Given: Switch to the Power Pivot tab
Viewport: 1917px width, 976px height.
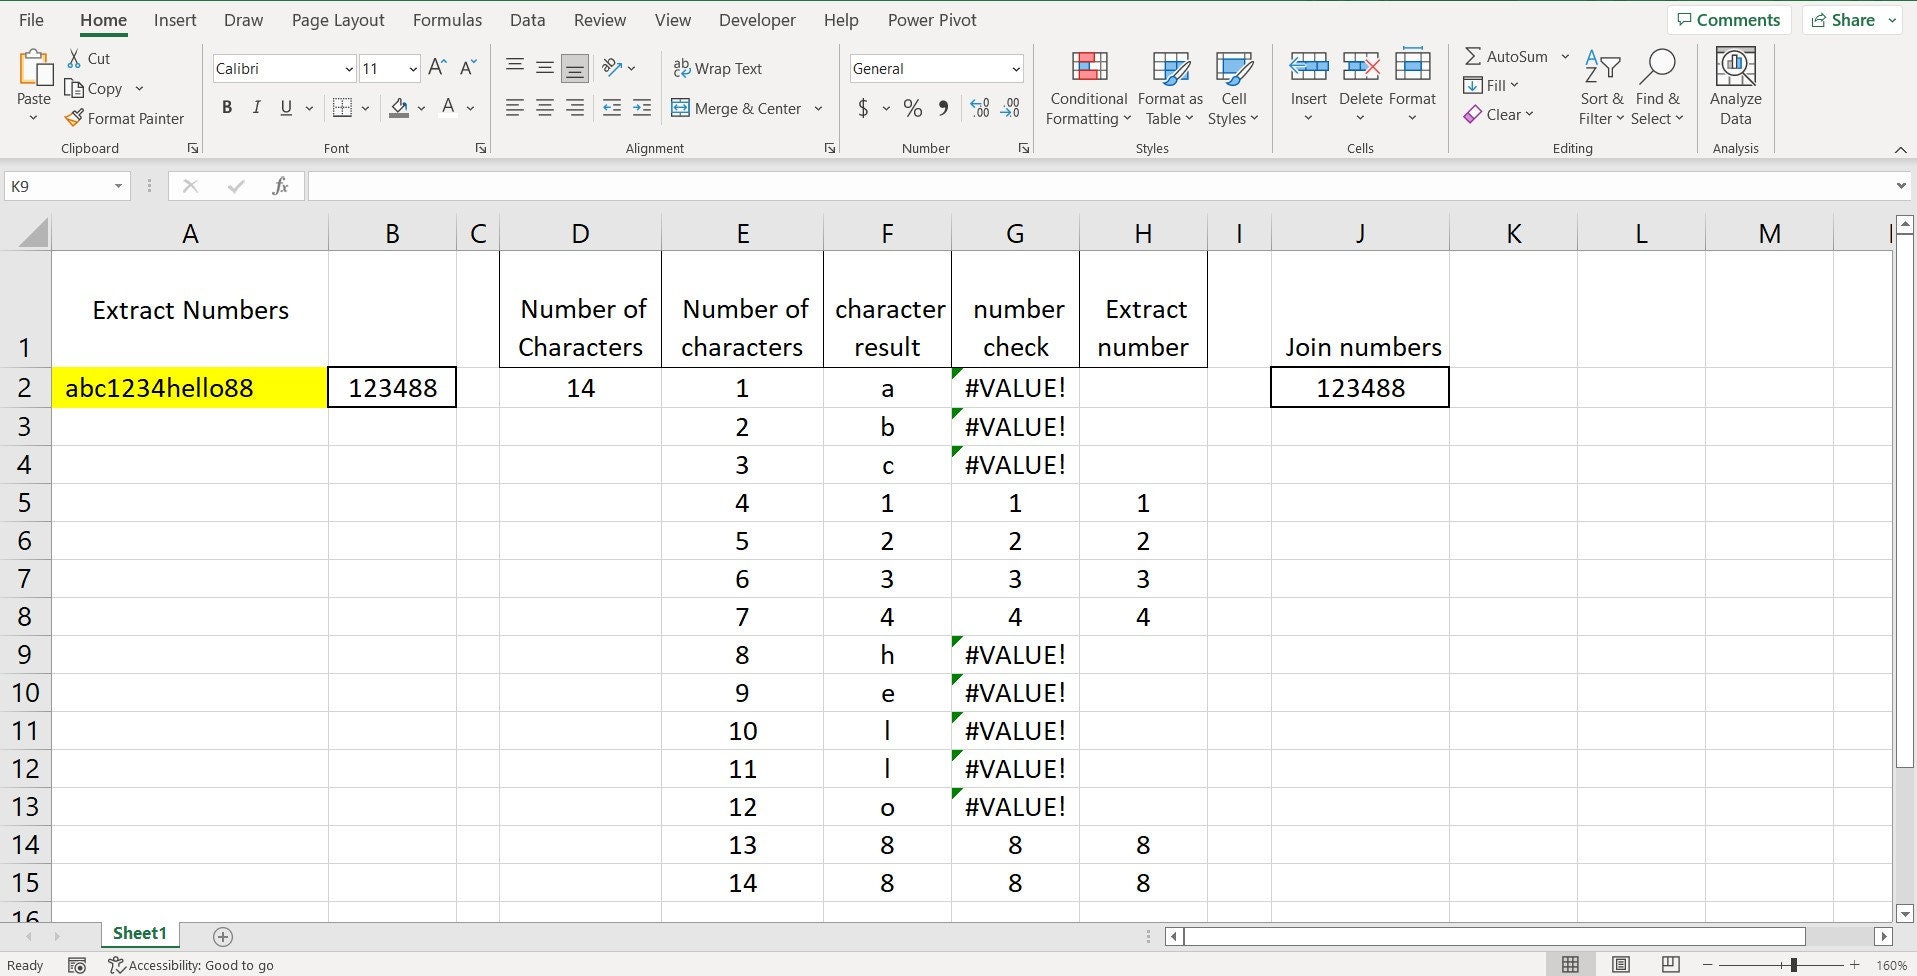Looking at the screenshot, I should pyautogui.click(x=932, y=20).
